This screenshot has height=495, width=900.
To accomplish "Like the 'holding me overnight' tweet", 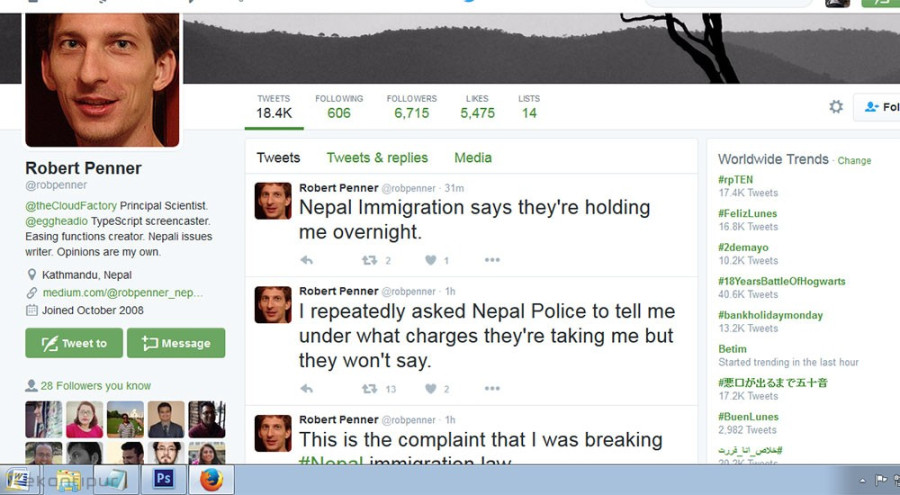I will point(431,260).
